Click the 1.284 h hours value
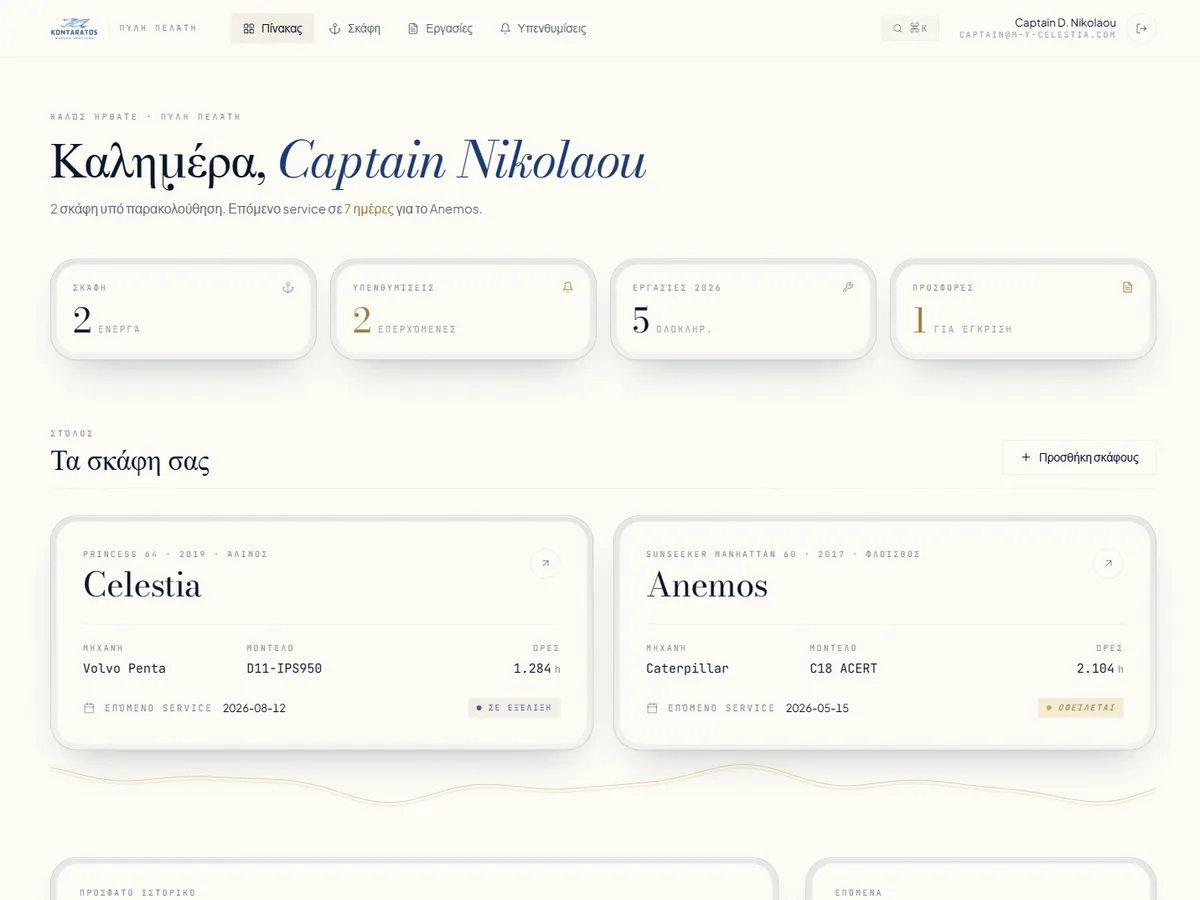Image resolution: width=1200 pixels, height=900 pixels. coord(537,668)
